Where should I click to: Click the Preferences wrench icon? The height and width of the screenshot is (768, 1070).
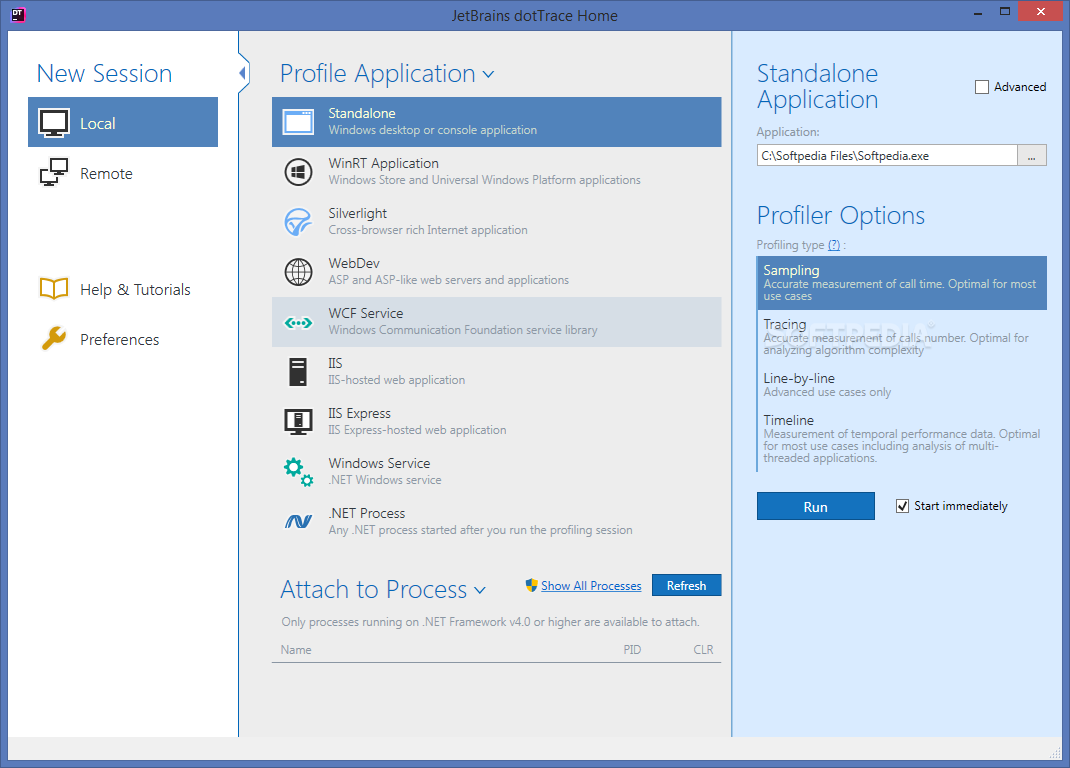(54, 339)
